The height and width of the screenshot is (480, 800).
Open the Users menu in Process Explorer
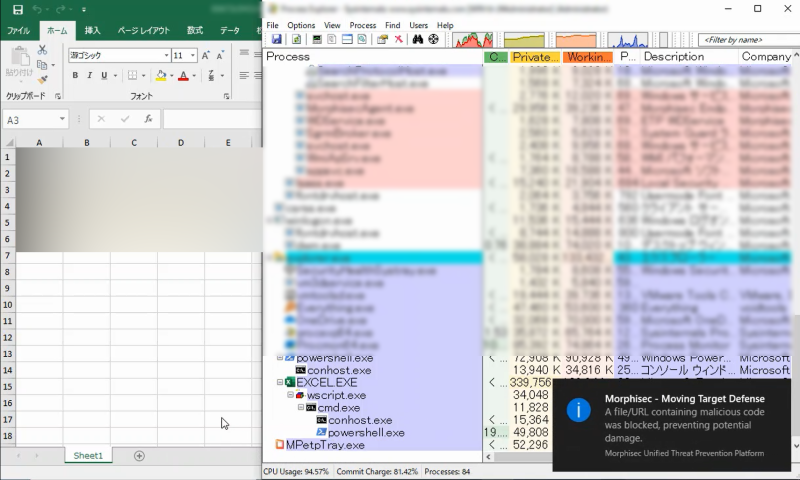pyautogui.click(x=419, y=25)
